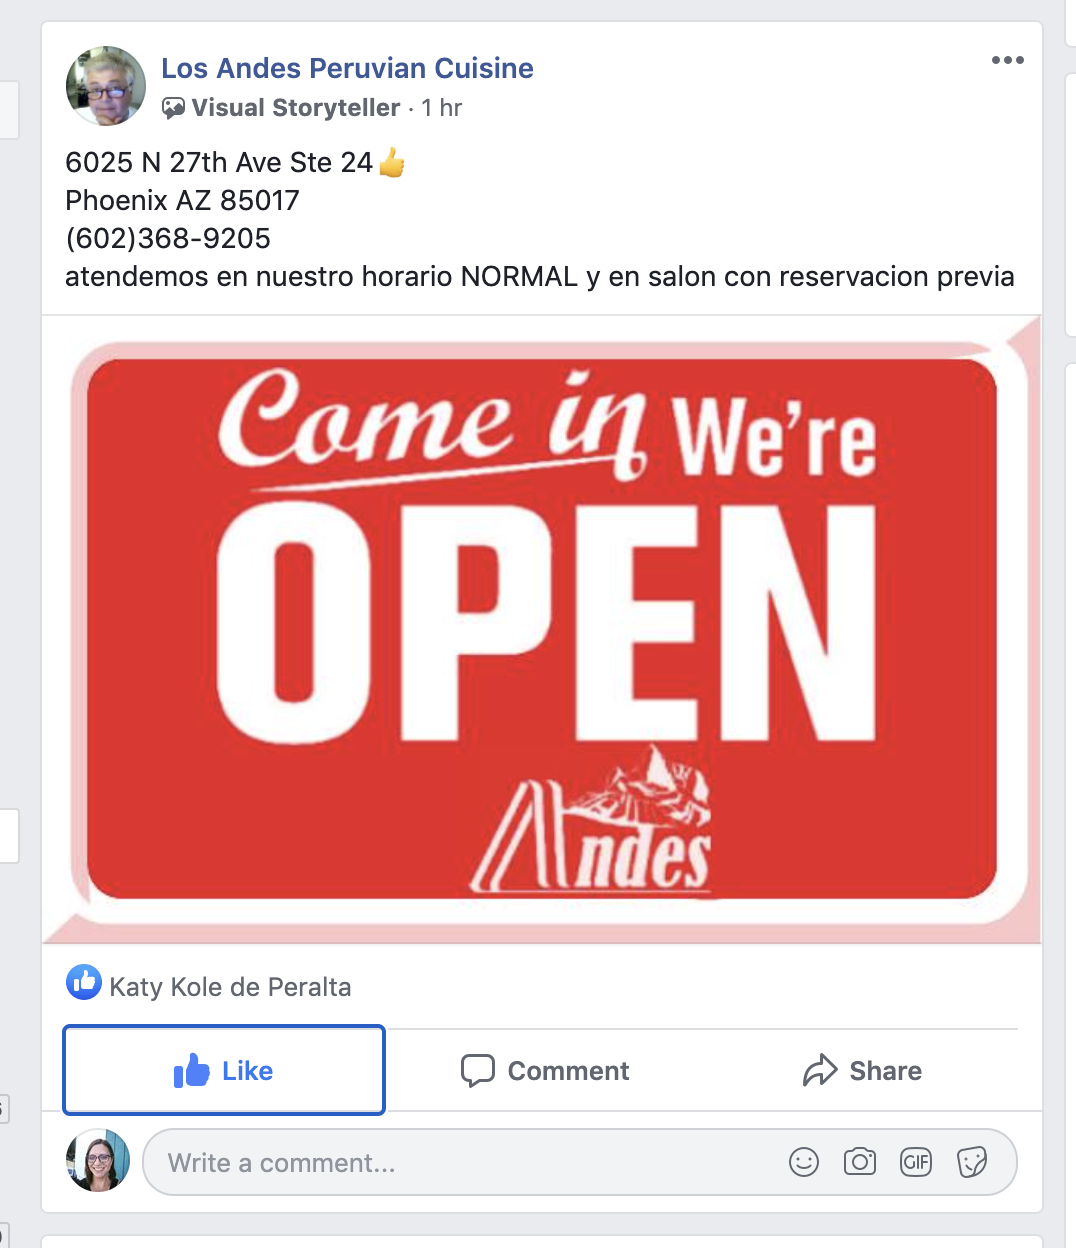Screen dimensions: 1076x1248
Task: Click the Share arrow icon
Action: [820, 1070]
